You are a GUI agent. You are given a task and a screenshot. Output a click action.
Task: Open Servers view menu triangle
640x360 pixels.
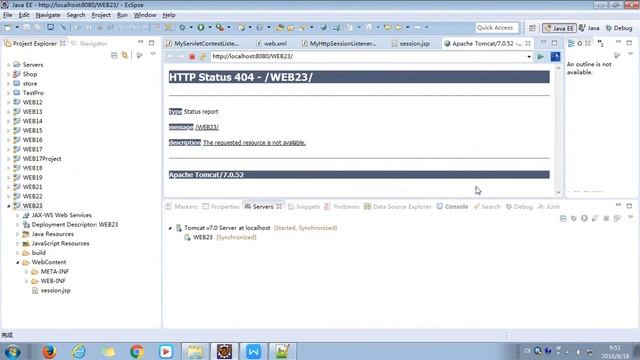tap(630, 218)
